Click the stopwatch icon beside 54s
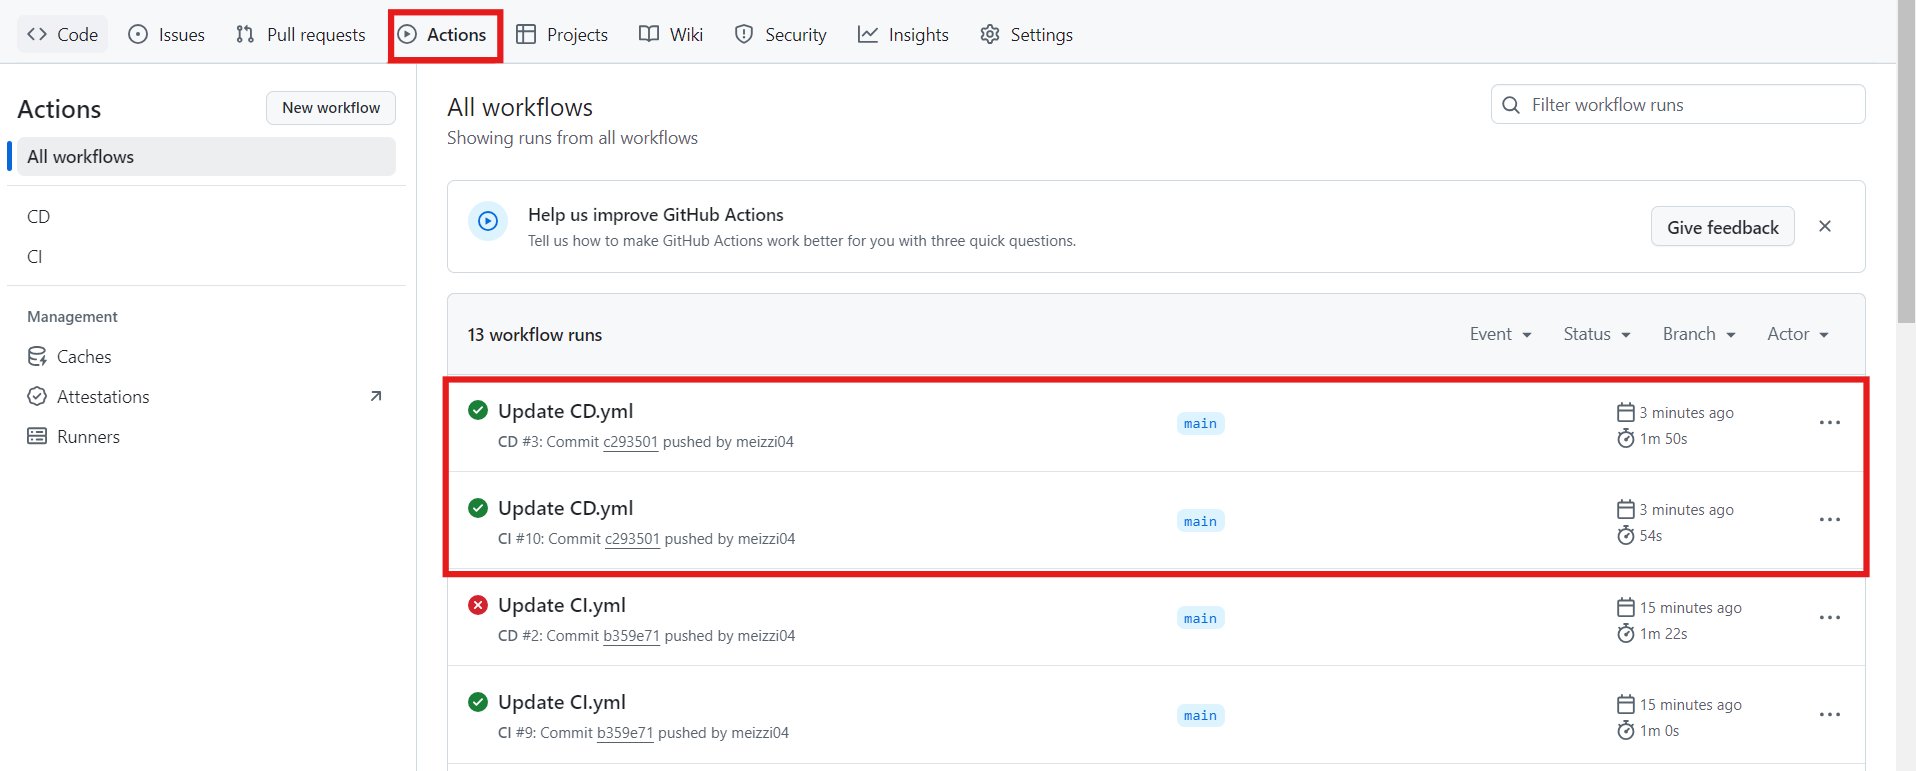 click(1626, 535)
